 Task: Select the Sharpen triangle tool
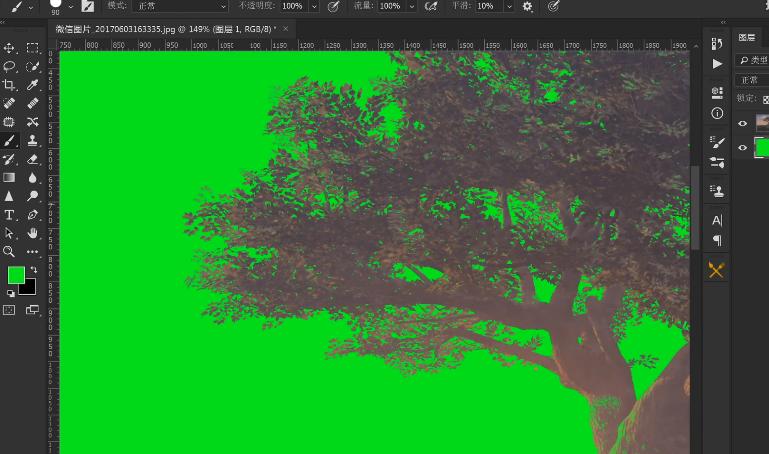pos(9,196)
